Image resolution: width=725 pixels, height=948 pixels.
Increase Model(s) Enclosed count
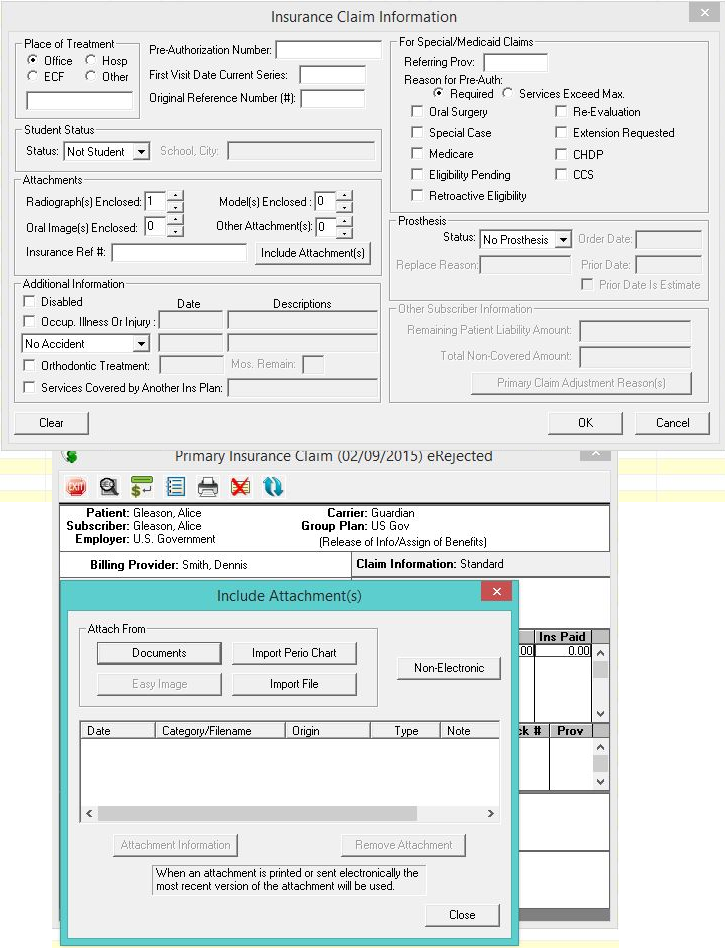point(344,196)
